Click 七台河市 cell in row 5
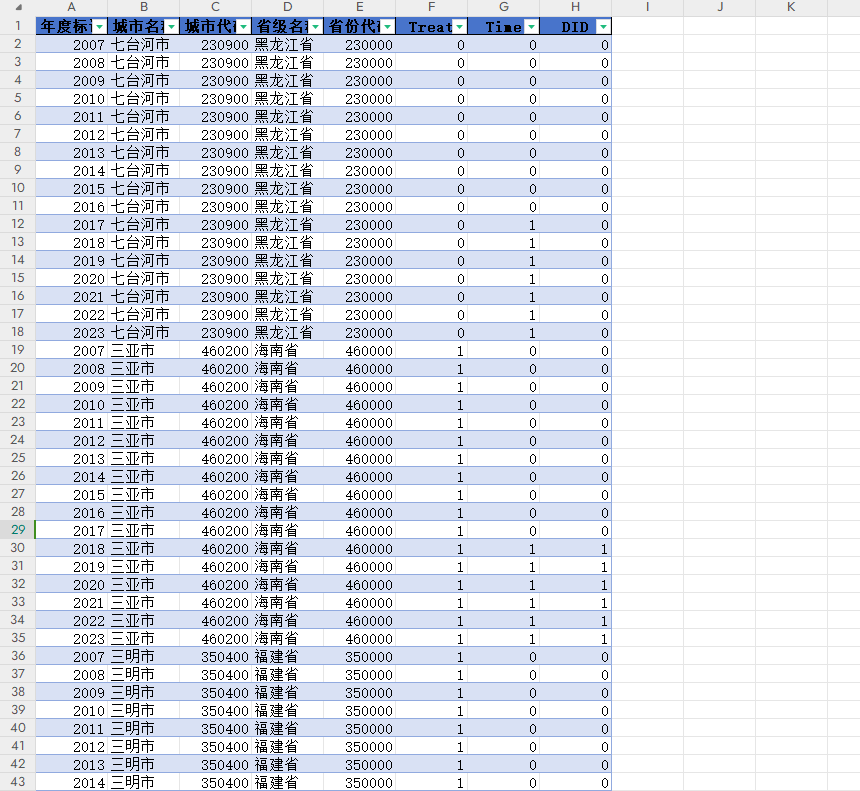 click(x=144, y=99)
